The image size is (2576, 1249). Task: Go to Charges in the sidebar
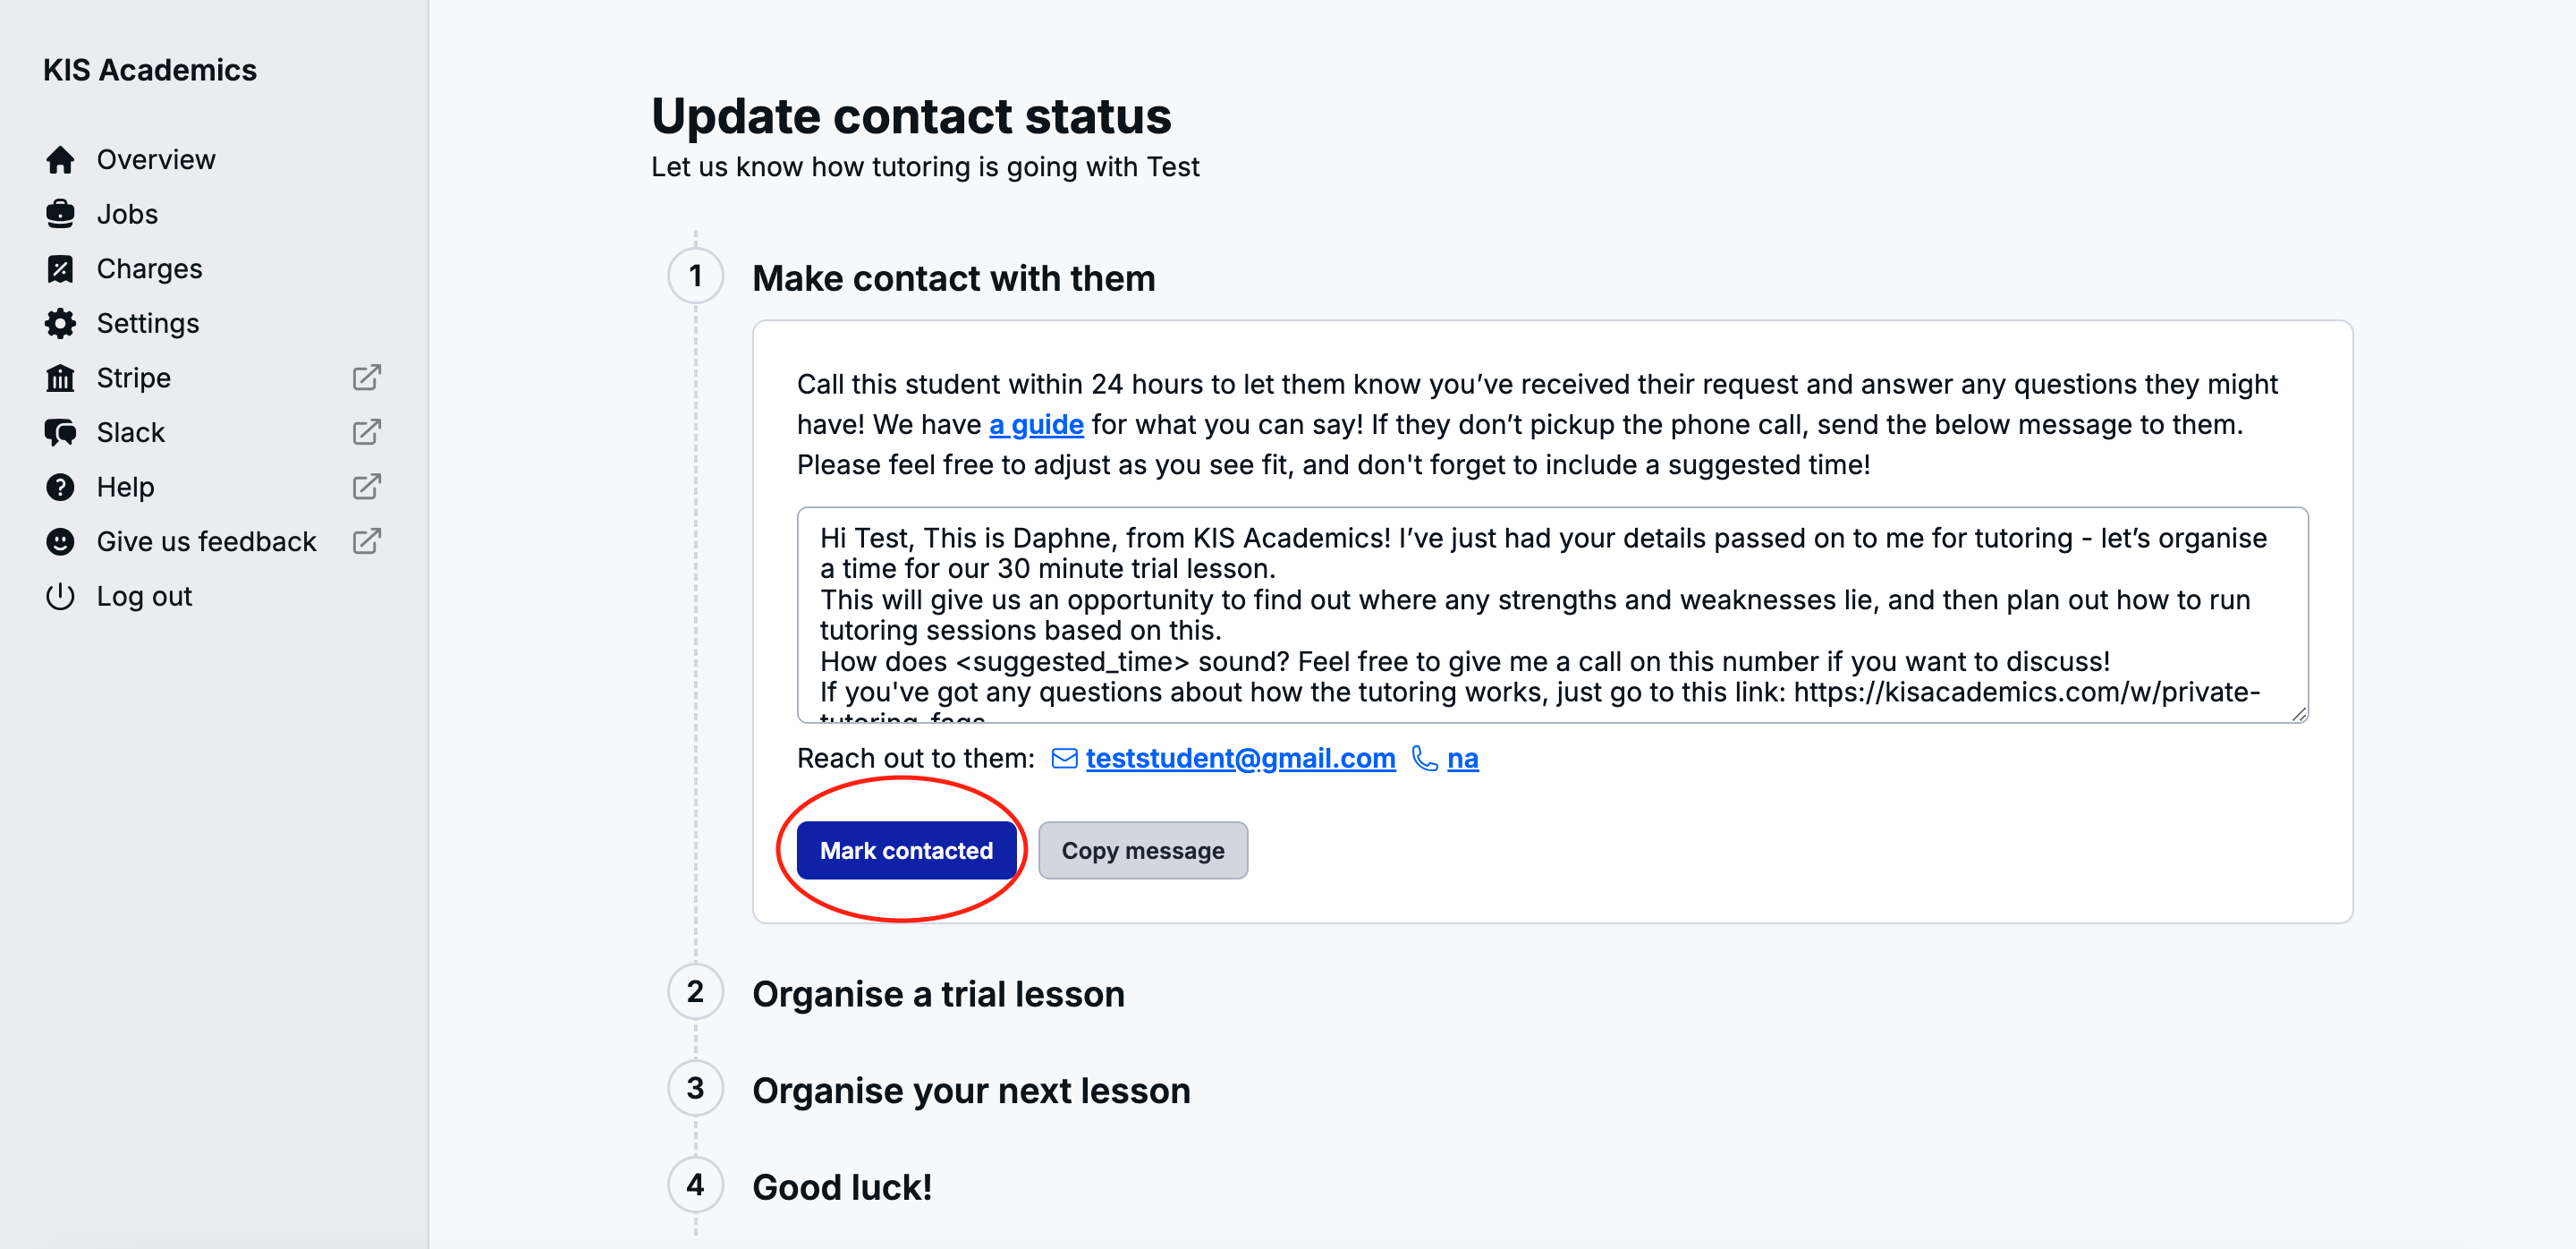(149, 269)
